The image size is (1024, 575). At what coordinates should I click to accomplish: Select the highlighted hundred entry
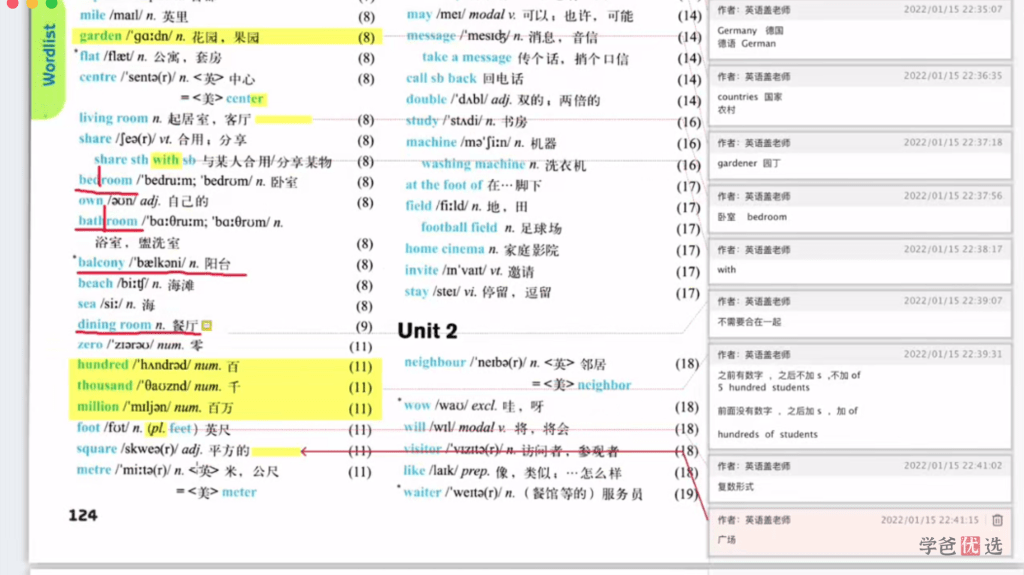225,366
